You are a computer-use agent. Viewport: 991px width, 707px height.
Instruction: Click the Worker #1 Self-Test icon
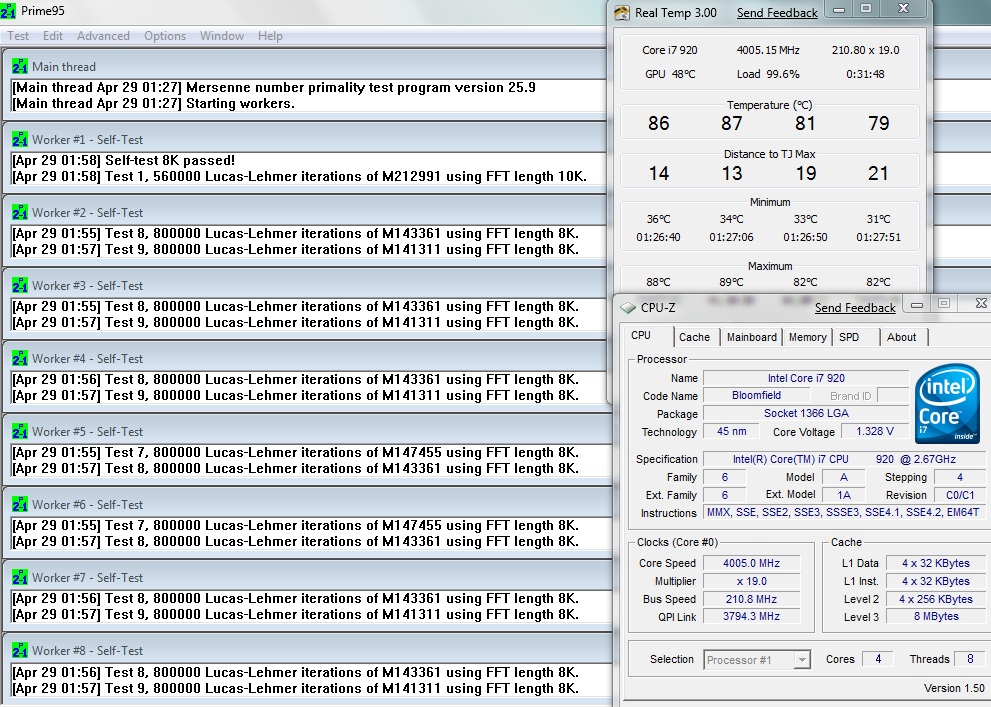[x=20, y=139]
